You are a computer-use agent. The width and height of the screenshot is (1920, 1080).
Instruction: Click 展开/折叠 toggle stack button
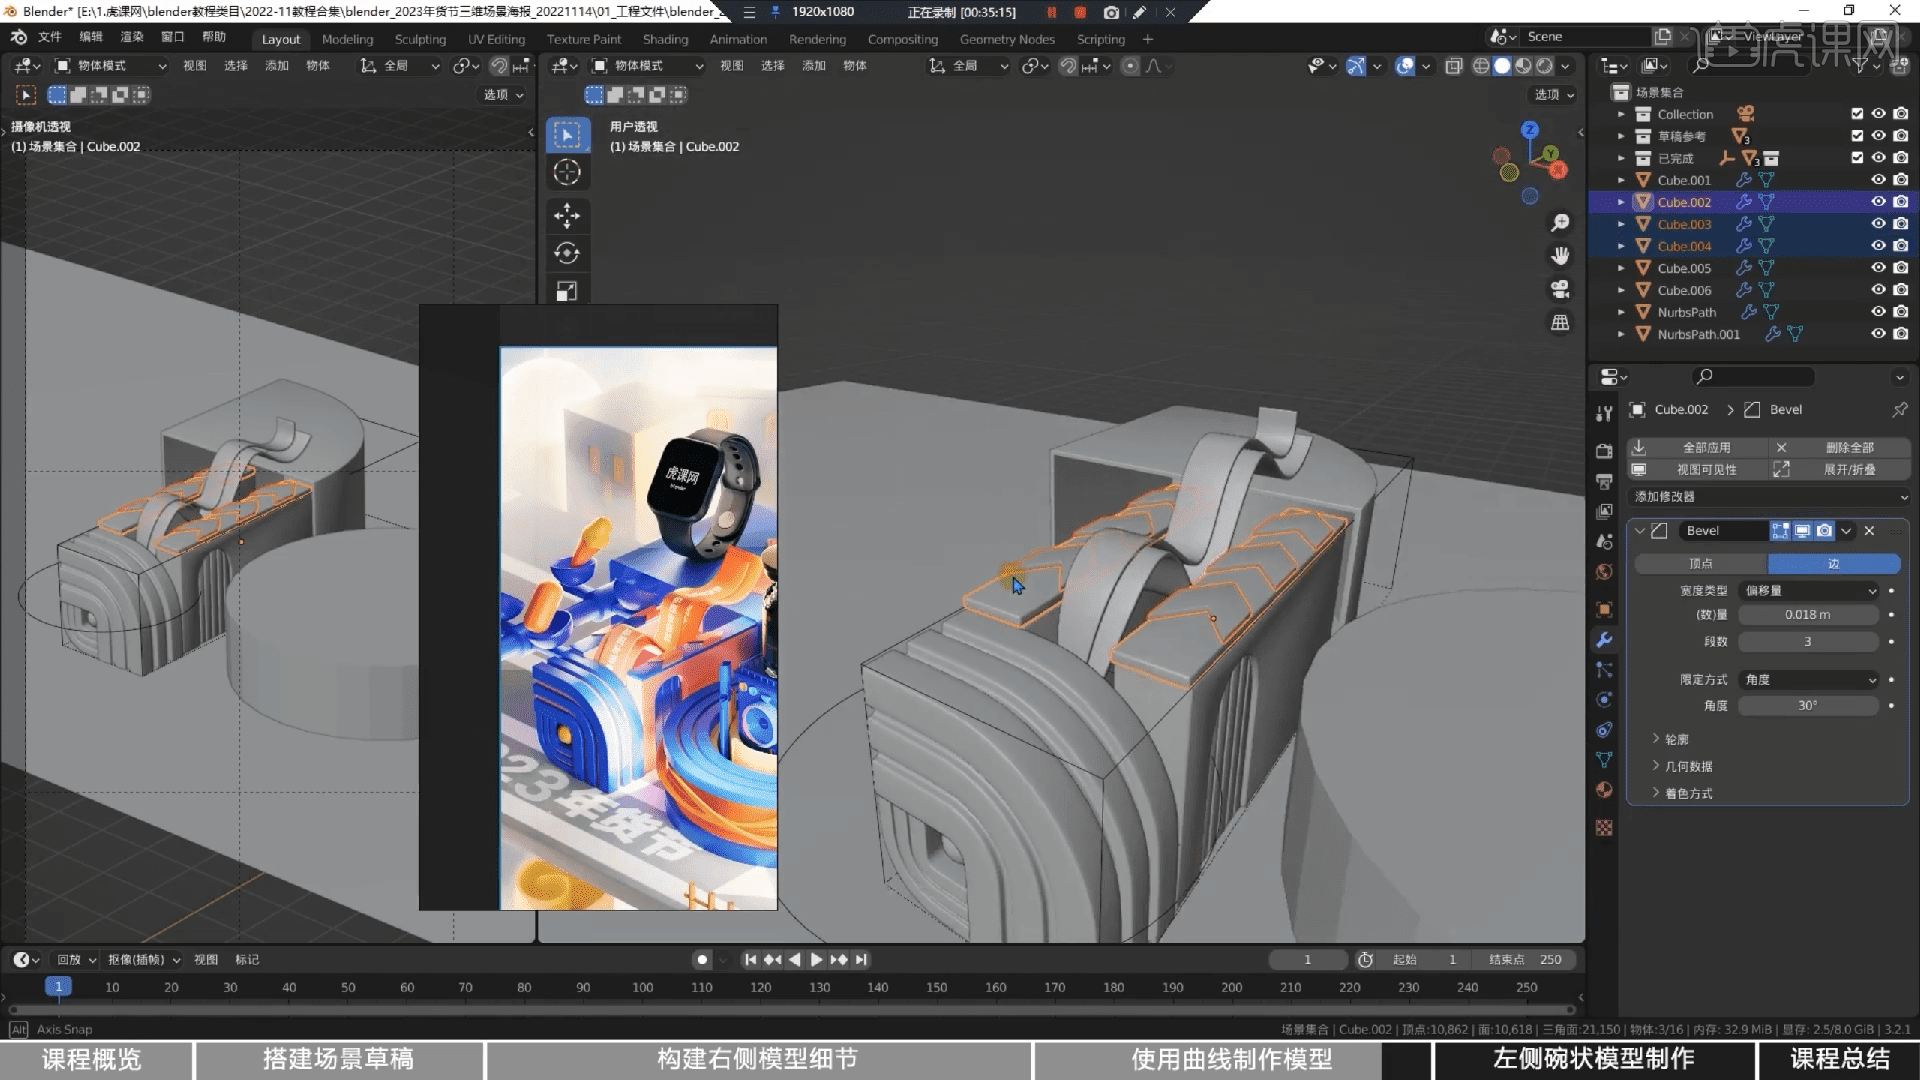1840,470
